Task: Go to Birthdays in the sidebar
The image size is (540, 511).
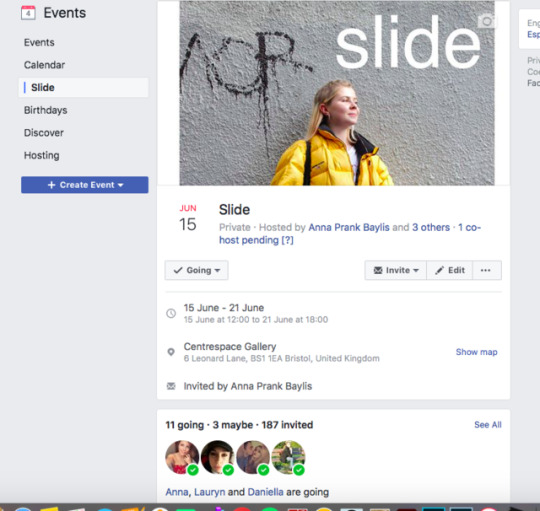Action: [x=45, y=110]
